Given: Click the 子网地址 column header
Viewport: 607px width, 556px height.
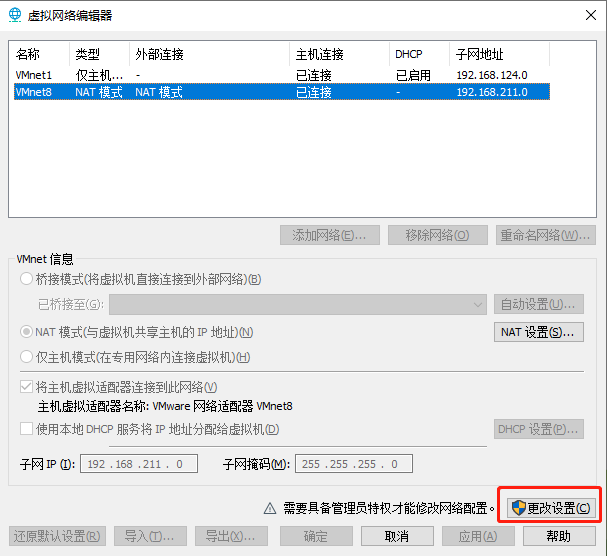Looking at the screenshot, I should tap(499, 54).
